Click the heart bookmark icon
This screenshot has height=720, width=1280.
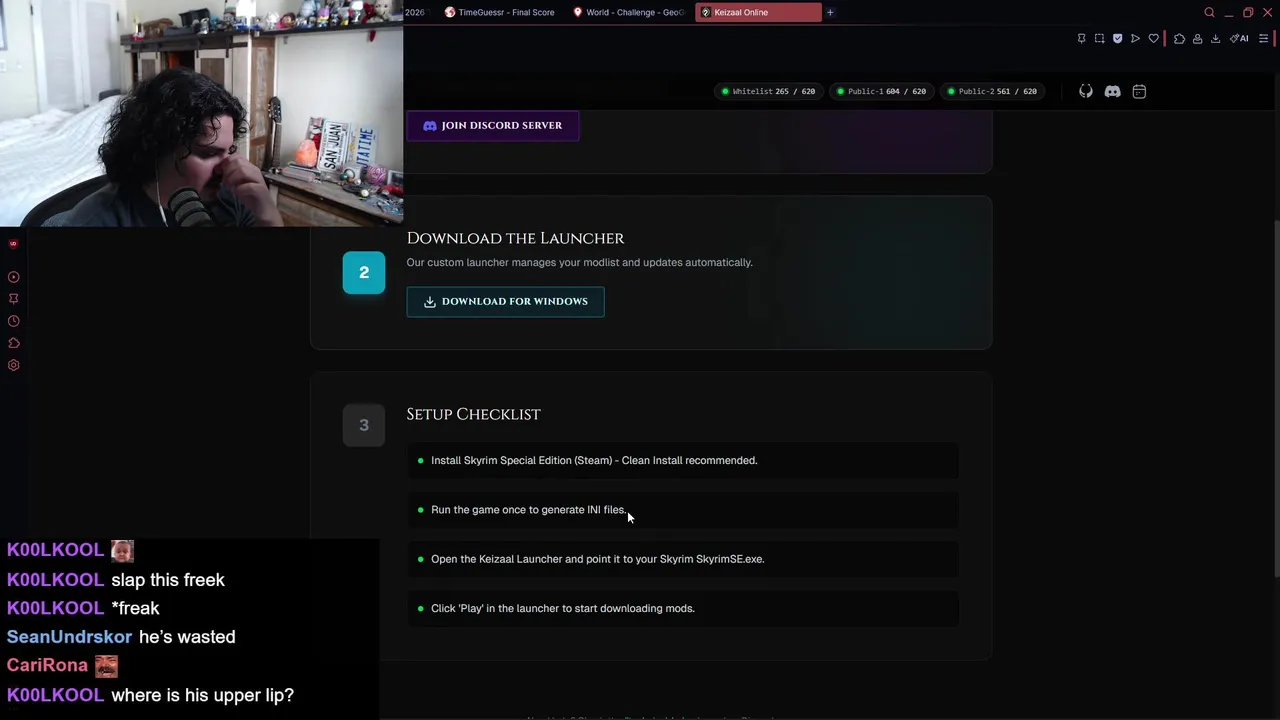click(1153, 39)
